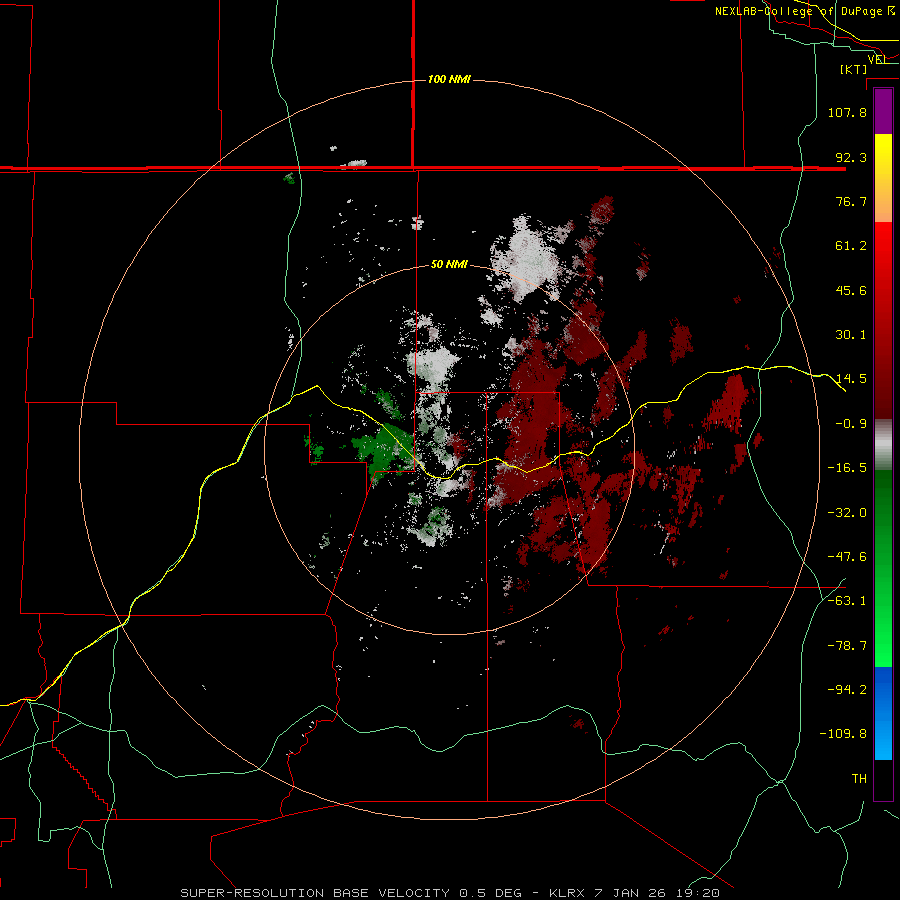The image size is (900, 900).
Task: Click the 76.7 velocity scale value
Action: (851, 201)
